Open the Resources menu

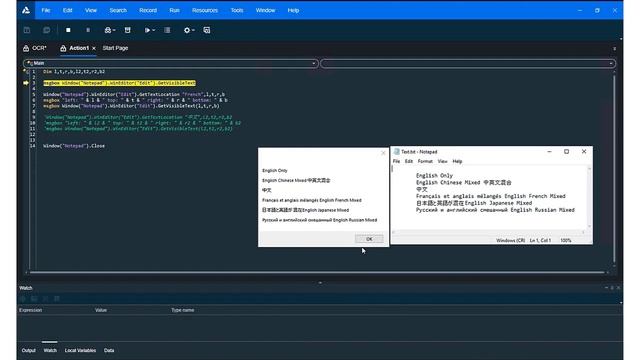click(x=205, y=10)
